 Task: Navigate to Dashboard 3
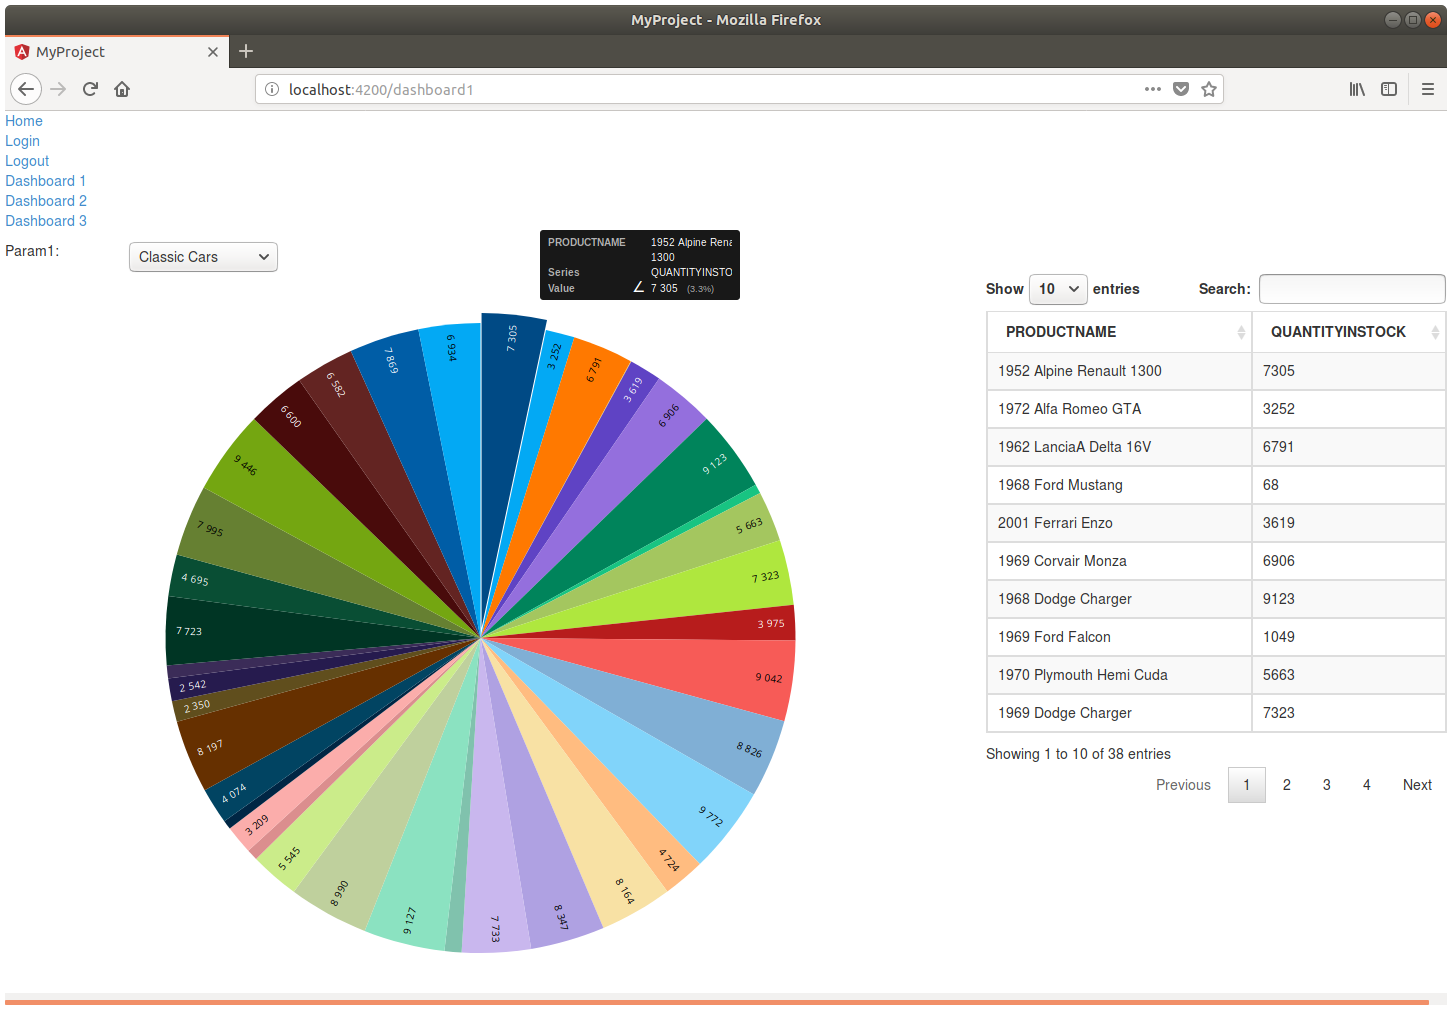[x=46, y=221]
